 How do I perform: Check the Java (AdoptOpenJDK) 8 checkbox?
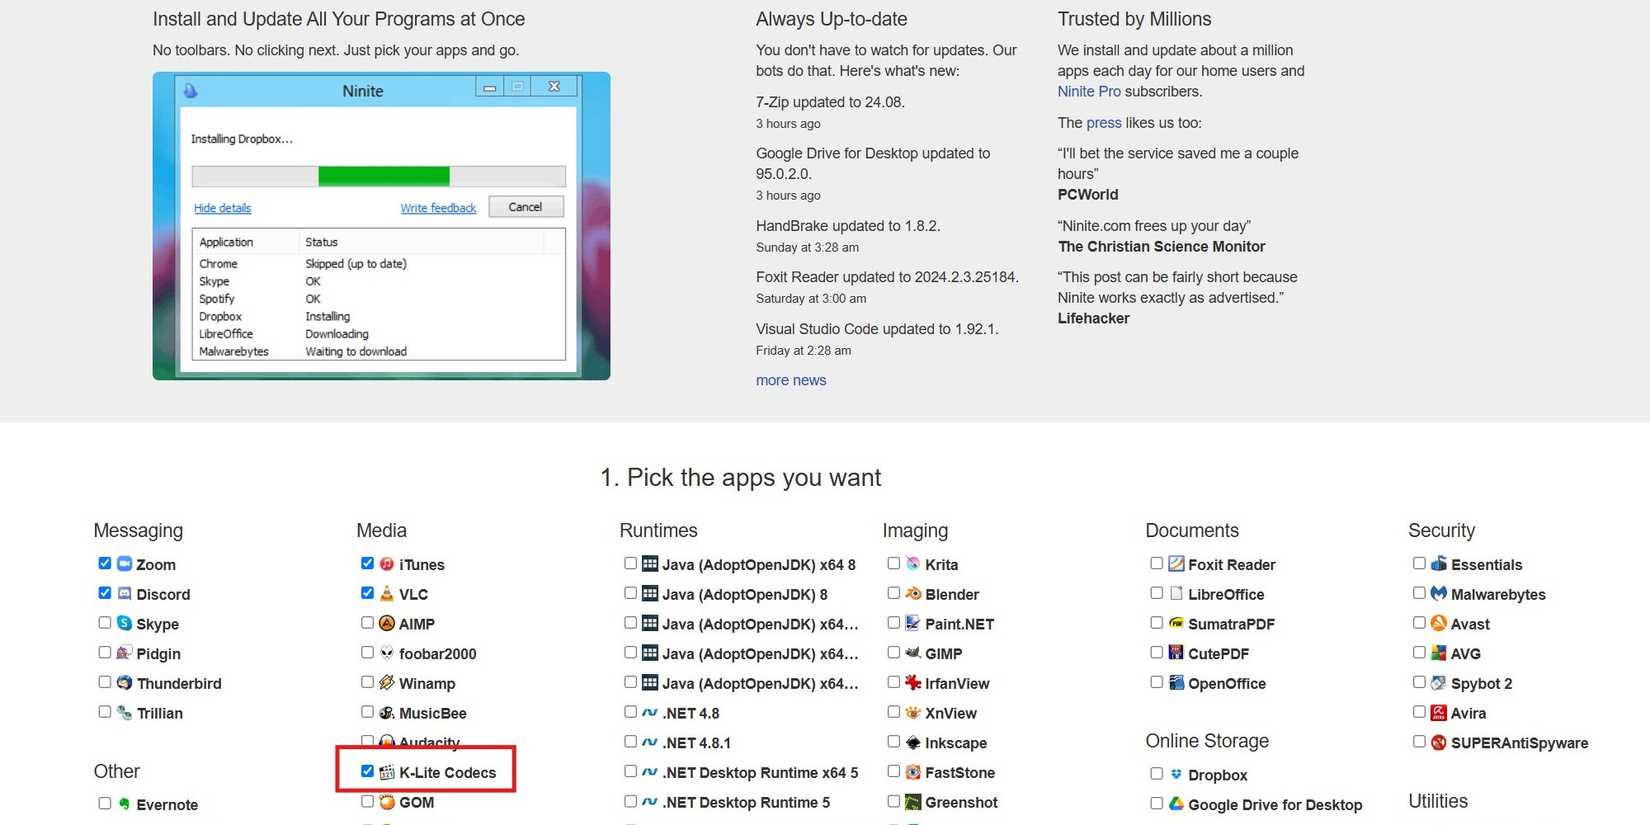(631, 593)
